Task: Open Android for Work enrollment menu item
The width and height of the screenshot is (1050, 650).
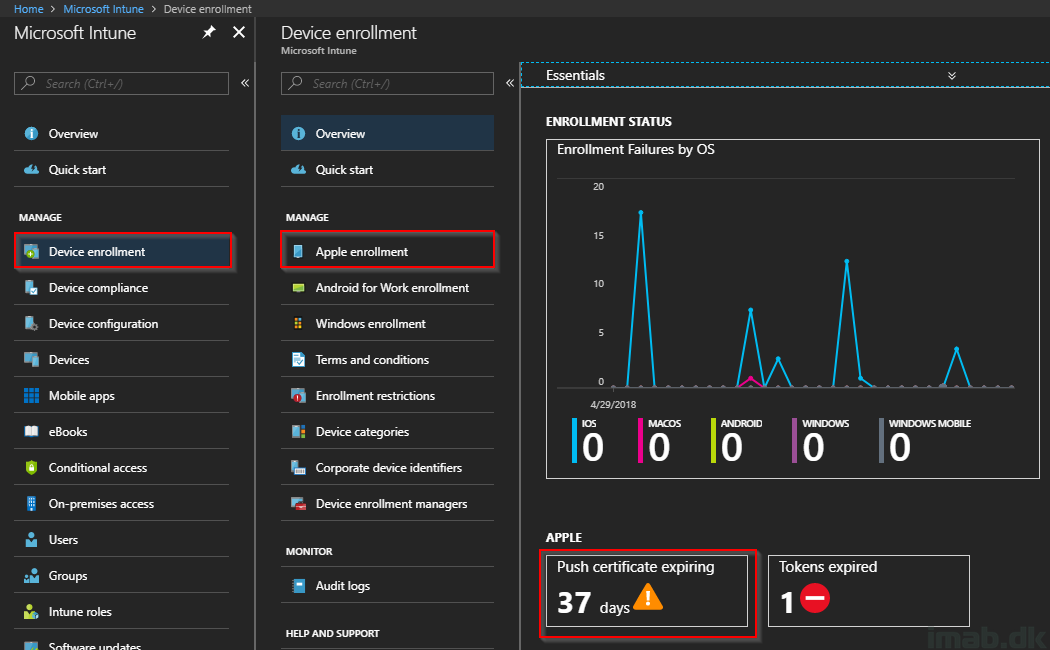Action: click(388, 288)
